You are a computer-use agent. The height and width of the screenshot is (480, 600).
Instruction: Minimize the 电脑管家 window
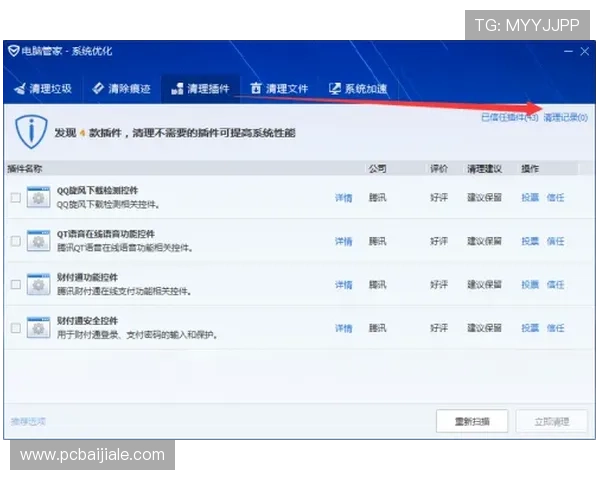click(x=568, y=51)
